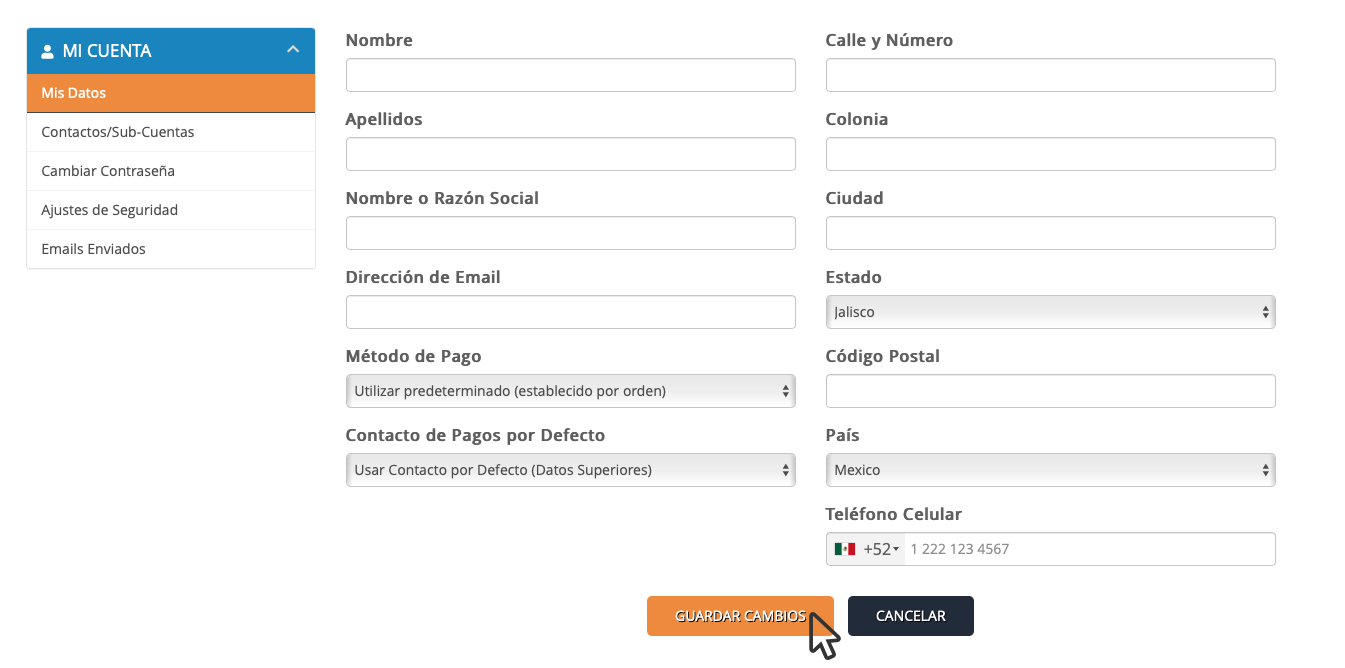Select the Dirección de Email field
The image size is (1345, 668).
tap(570, 312)
